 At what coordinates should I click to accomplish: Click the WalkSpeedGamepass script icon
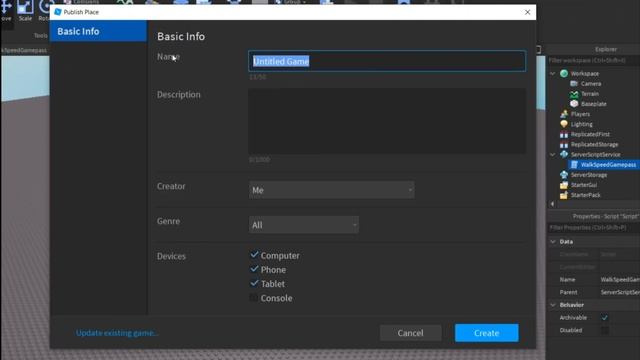click(x=574, y=164)
